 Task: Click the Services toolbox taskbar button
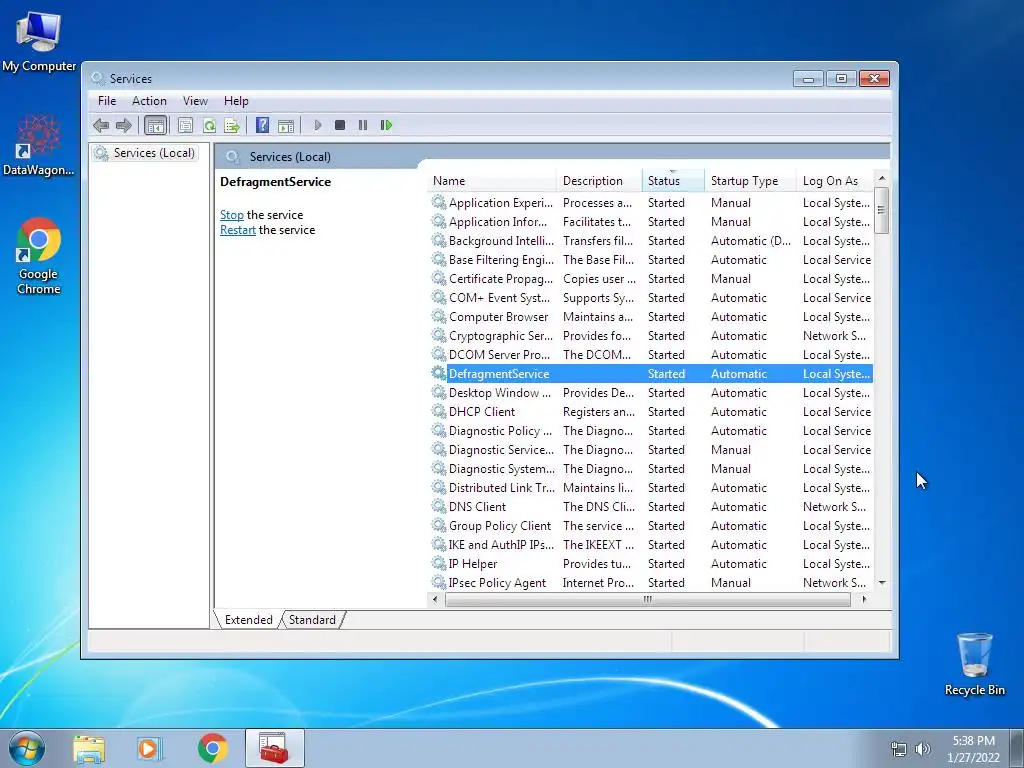[274, 748]
